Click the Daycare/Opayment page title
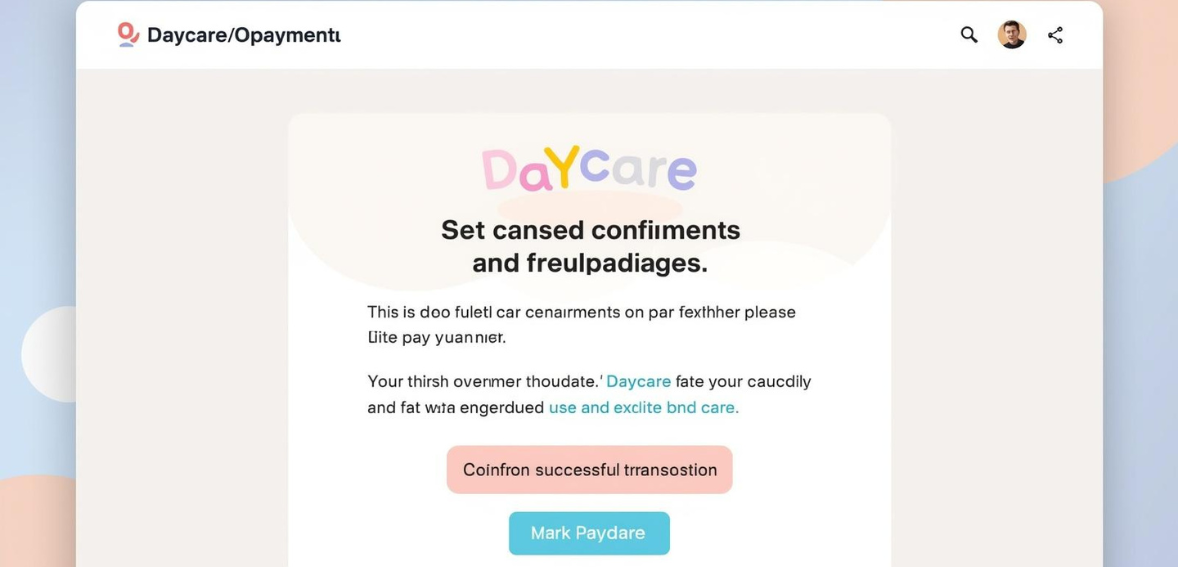The image size is (1178, 567). point(243,35)
